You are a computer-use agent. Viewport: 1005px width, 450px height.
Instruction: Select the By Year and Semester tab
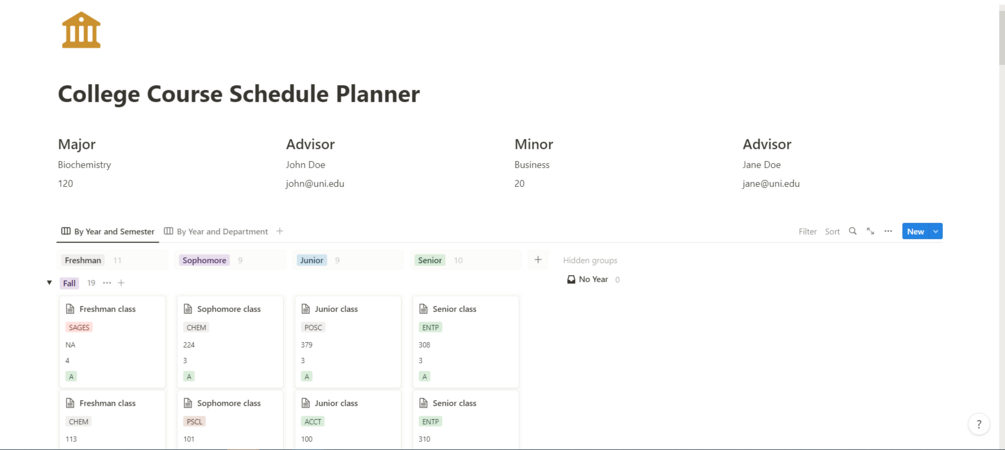coord(108,231)
